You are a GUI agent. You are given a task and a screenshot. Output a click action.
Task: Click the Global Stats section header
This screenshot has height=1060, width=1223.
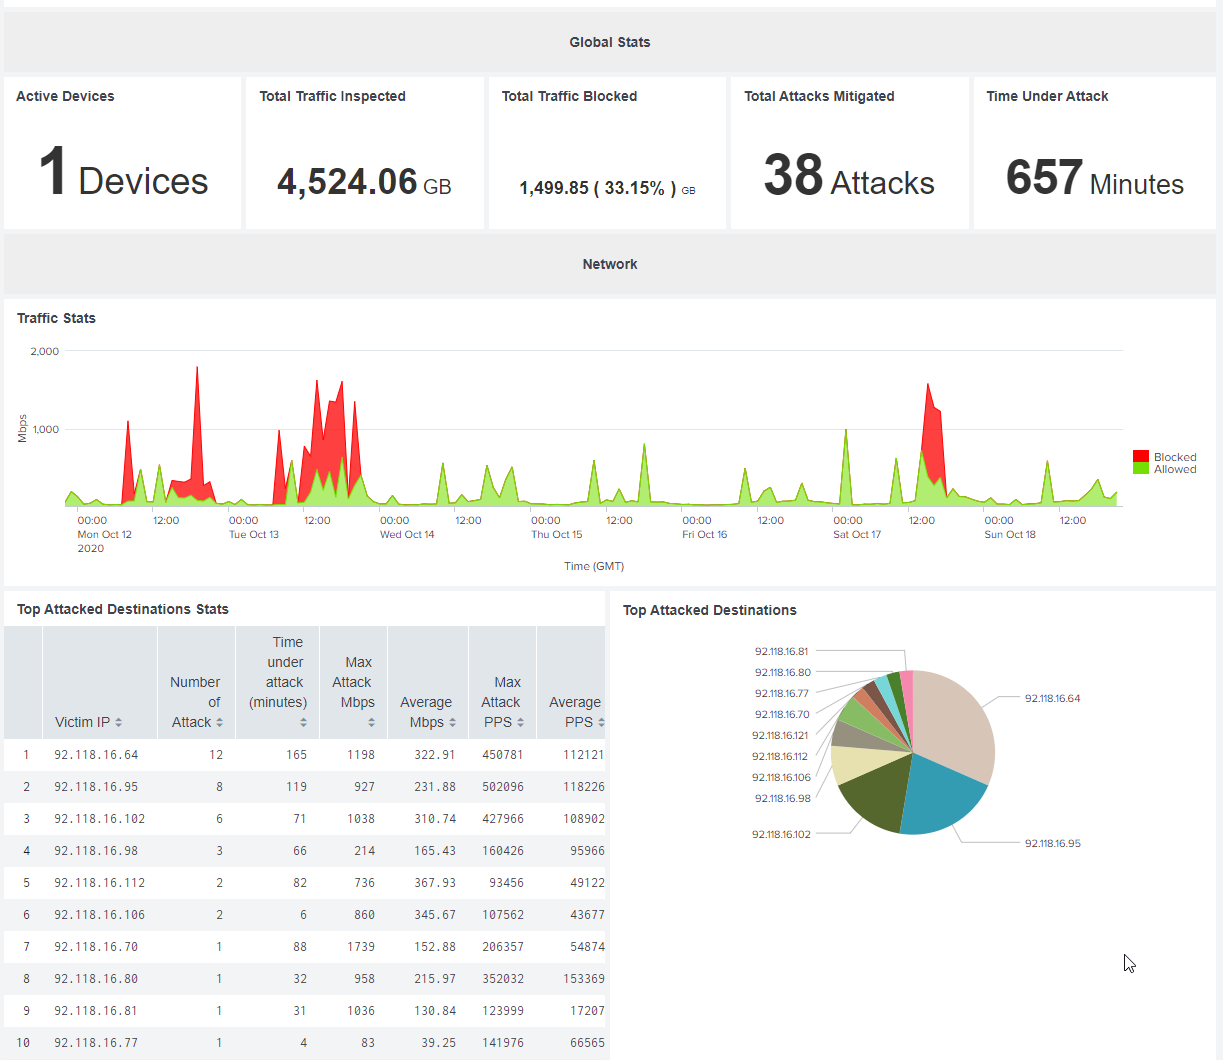tap(610, 42)
